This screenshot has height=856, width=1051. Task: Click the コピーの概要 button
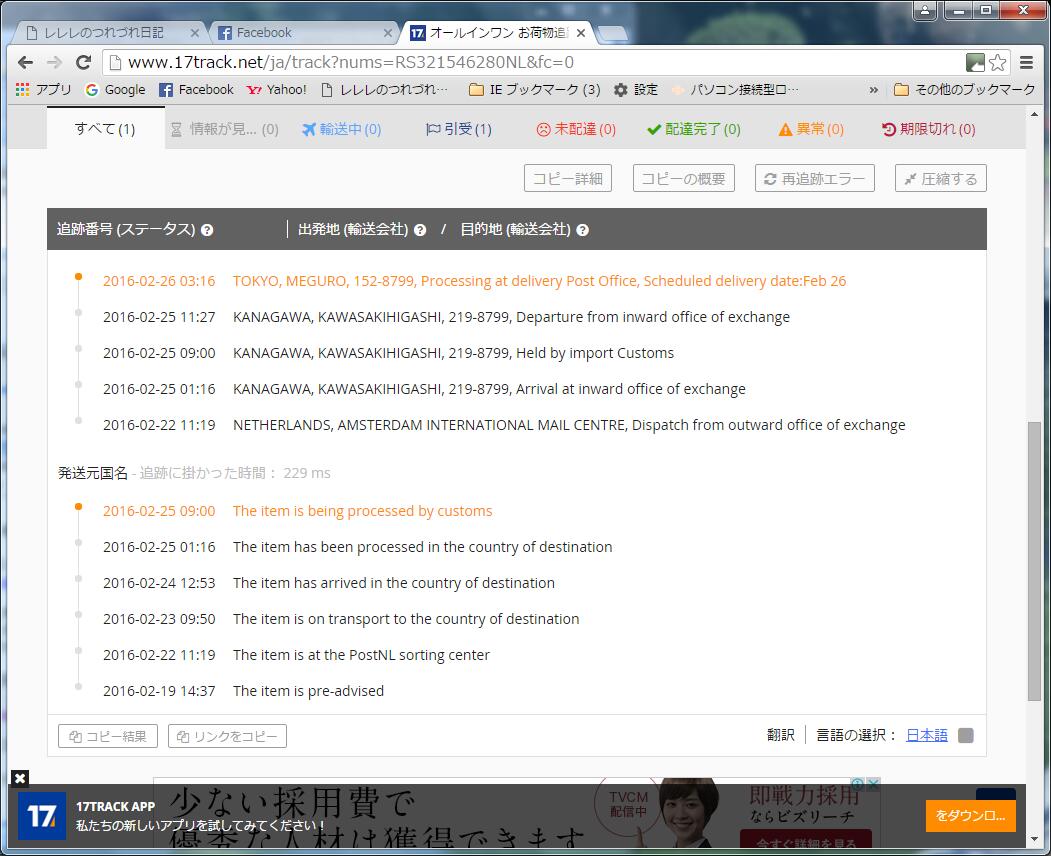[684, 178]
